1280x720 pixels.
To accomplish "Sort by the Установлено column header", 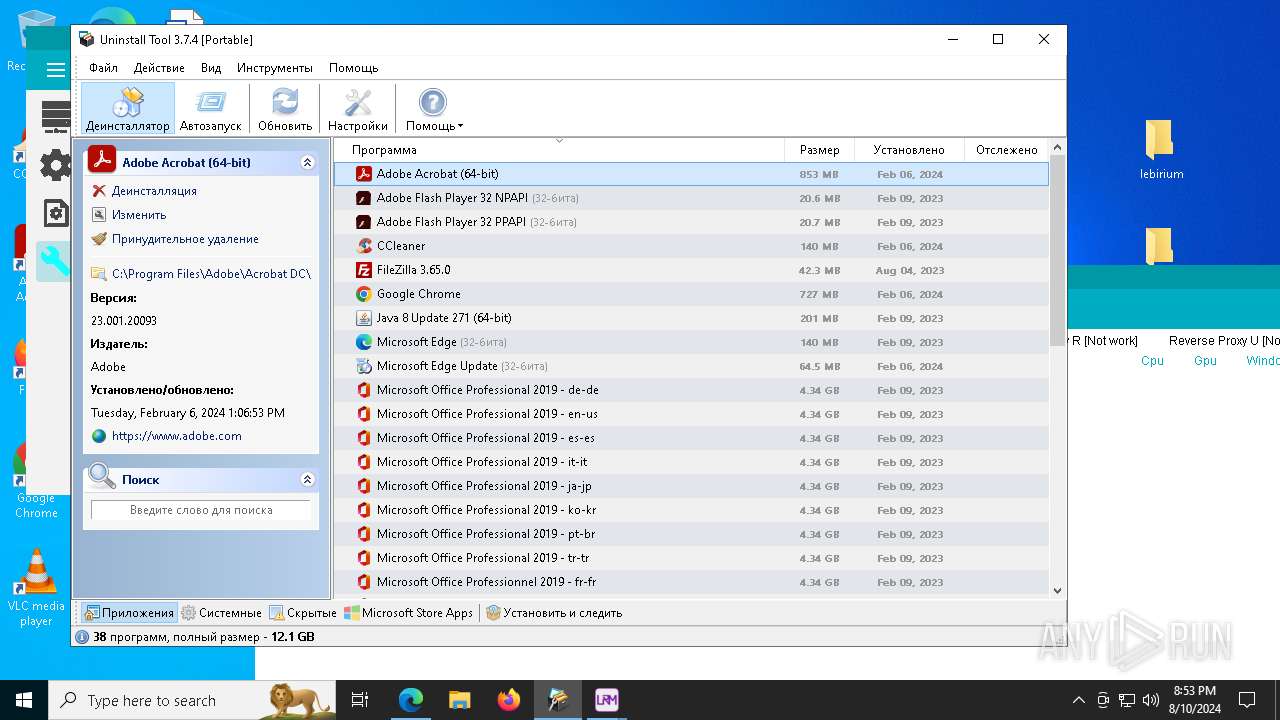I will (x=909, y=150).
